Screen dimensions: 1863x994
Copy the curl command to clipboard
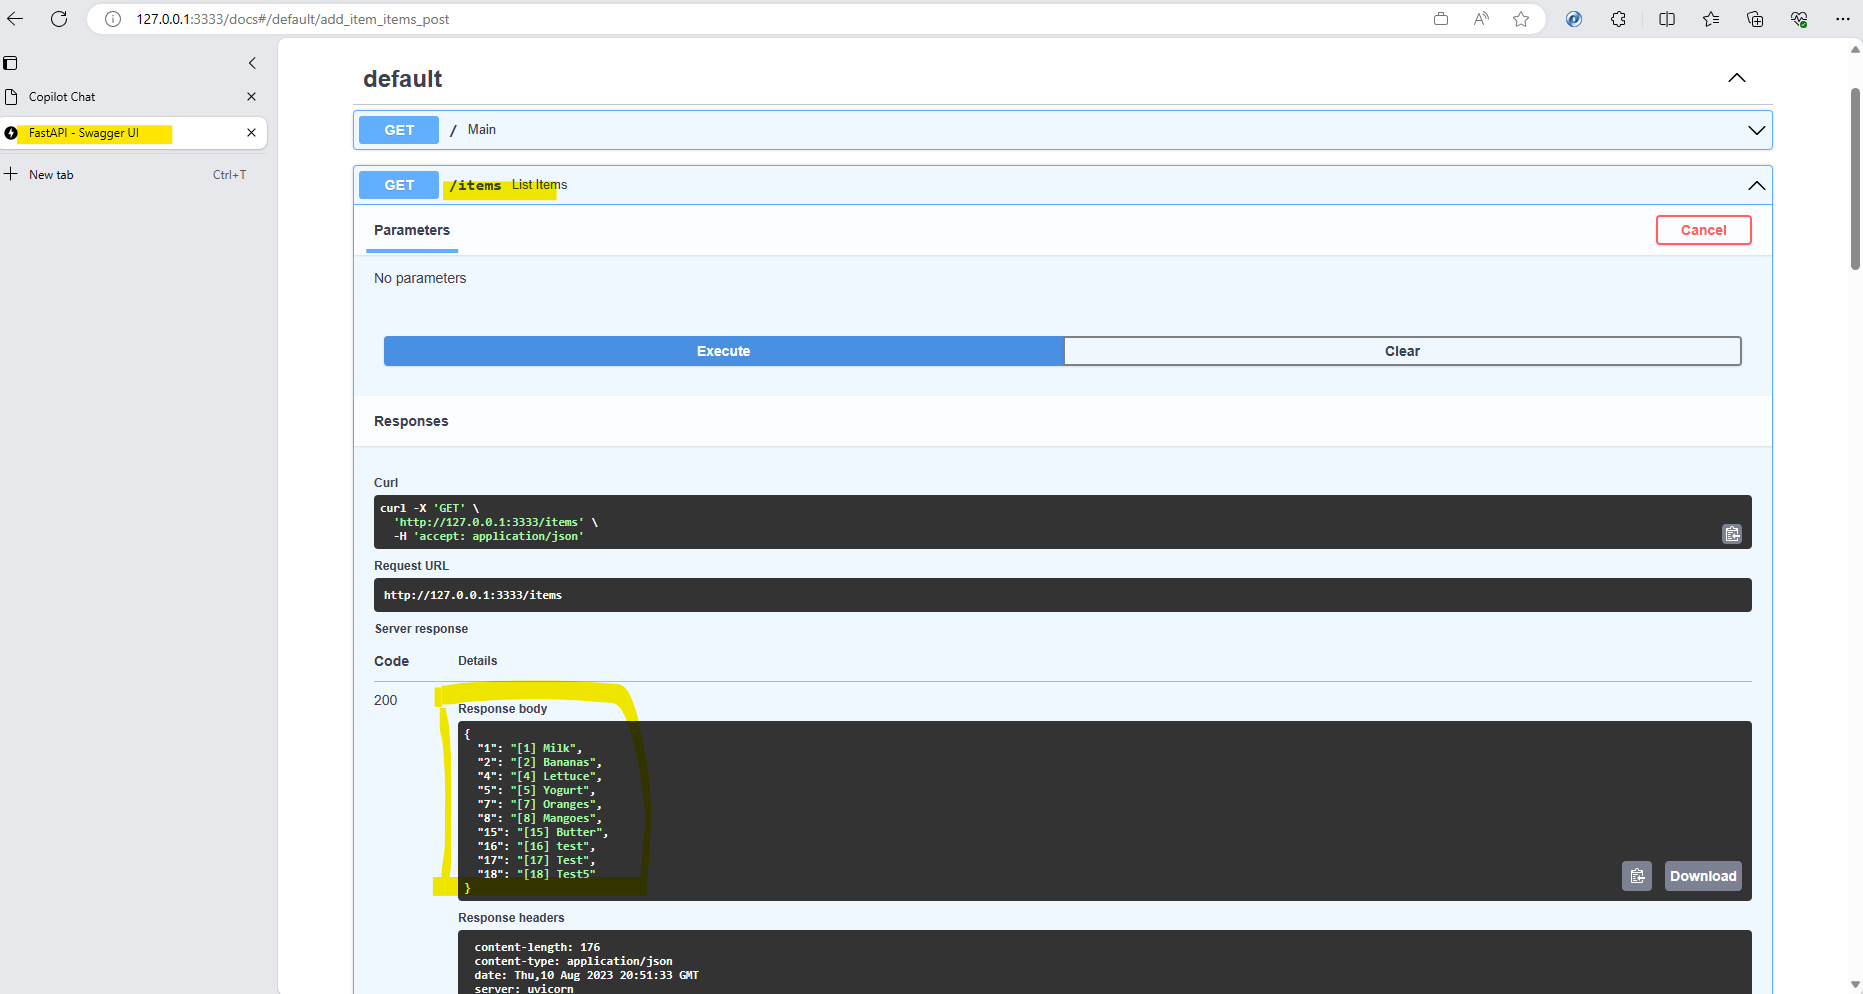[1732, 533]
